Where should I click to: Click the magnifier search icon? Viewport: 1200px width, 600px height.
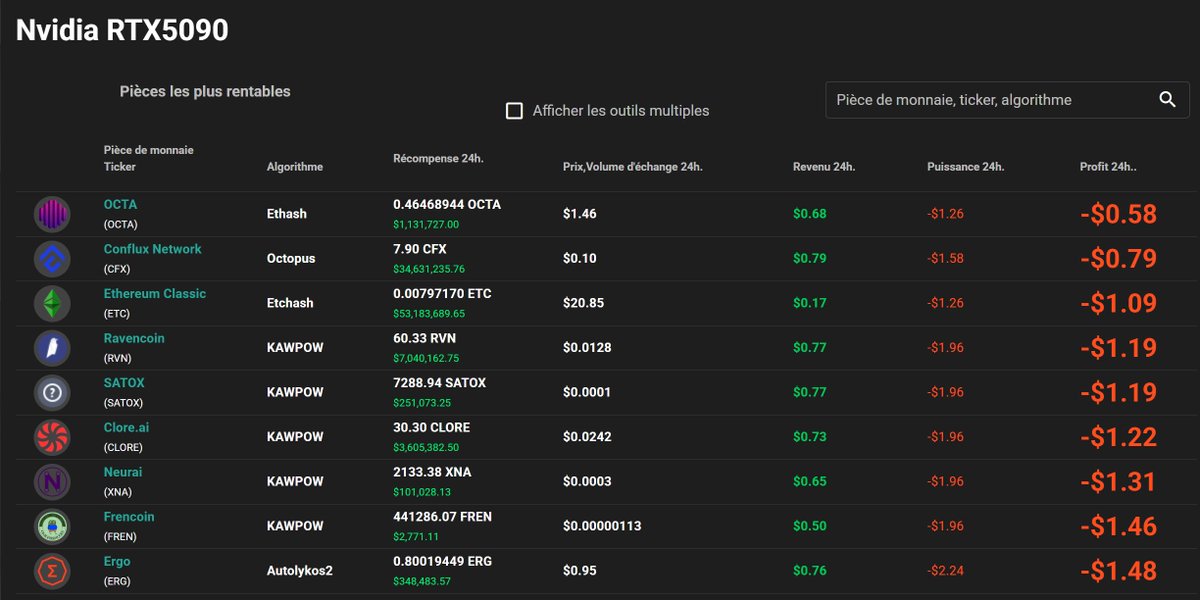point(1167,99)
